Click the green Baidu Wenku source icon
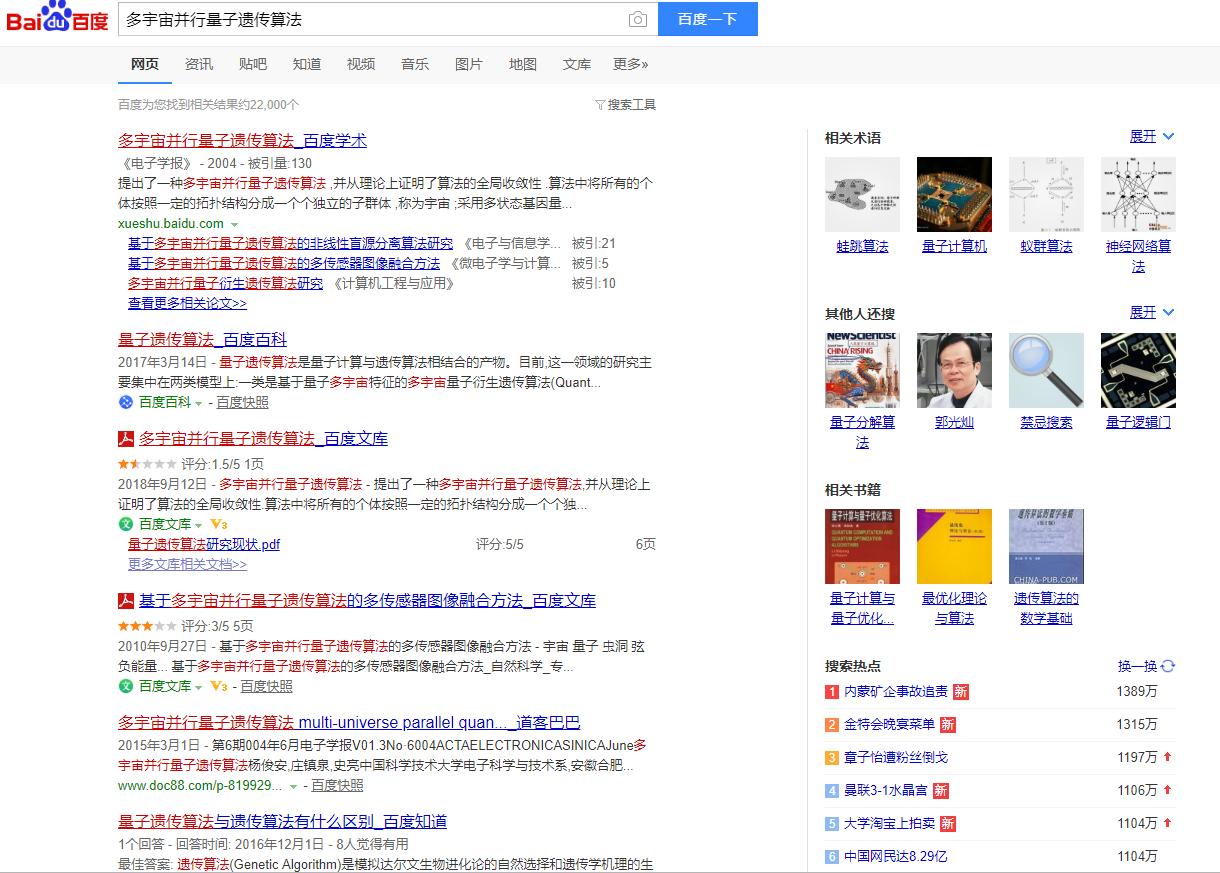This screenshot has height=873, width=1220. 126,524
